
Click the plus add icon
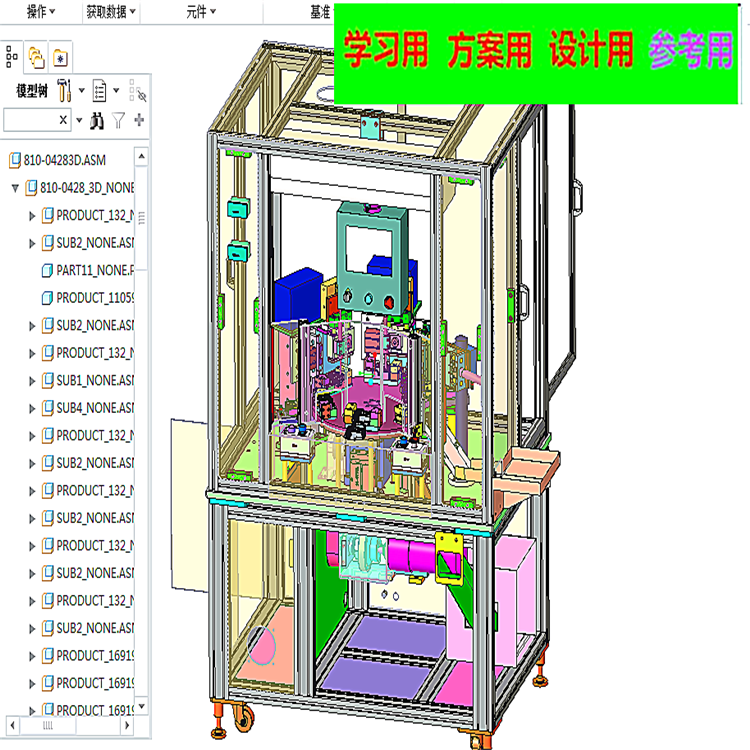[139, 120]
